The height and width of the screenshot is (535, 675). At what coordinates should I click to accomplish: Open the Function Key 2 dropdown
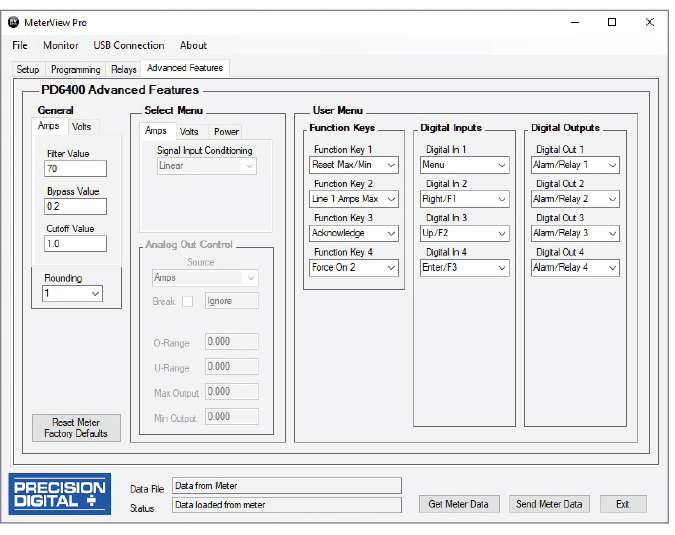(353, 199)
